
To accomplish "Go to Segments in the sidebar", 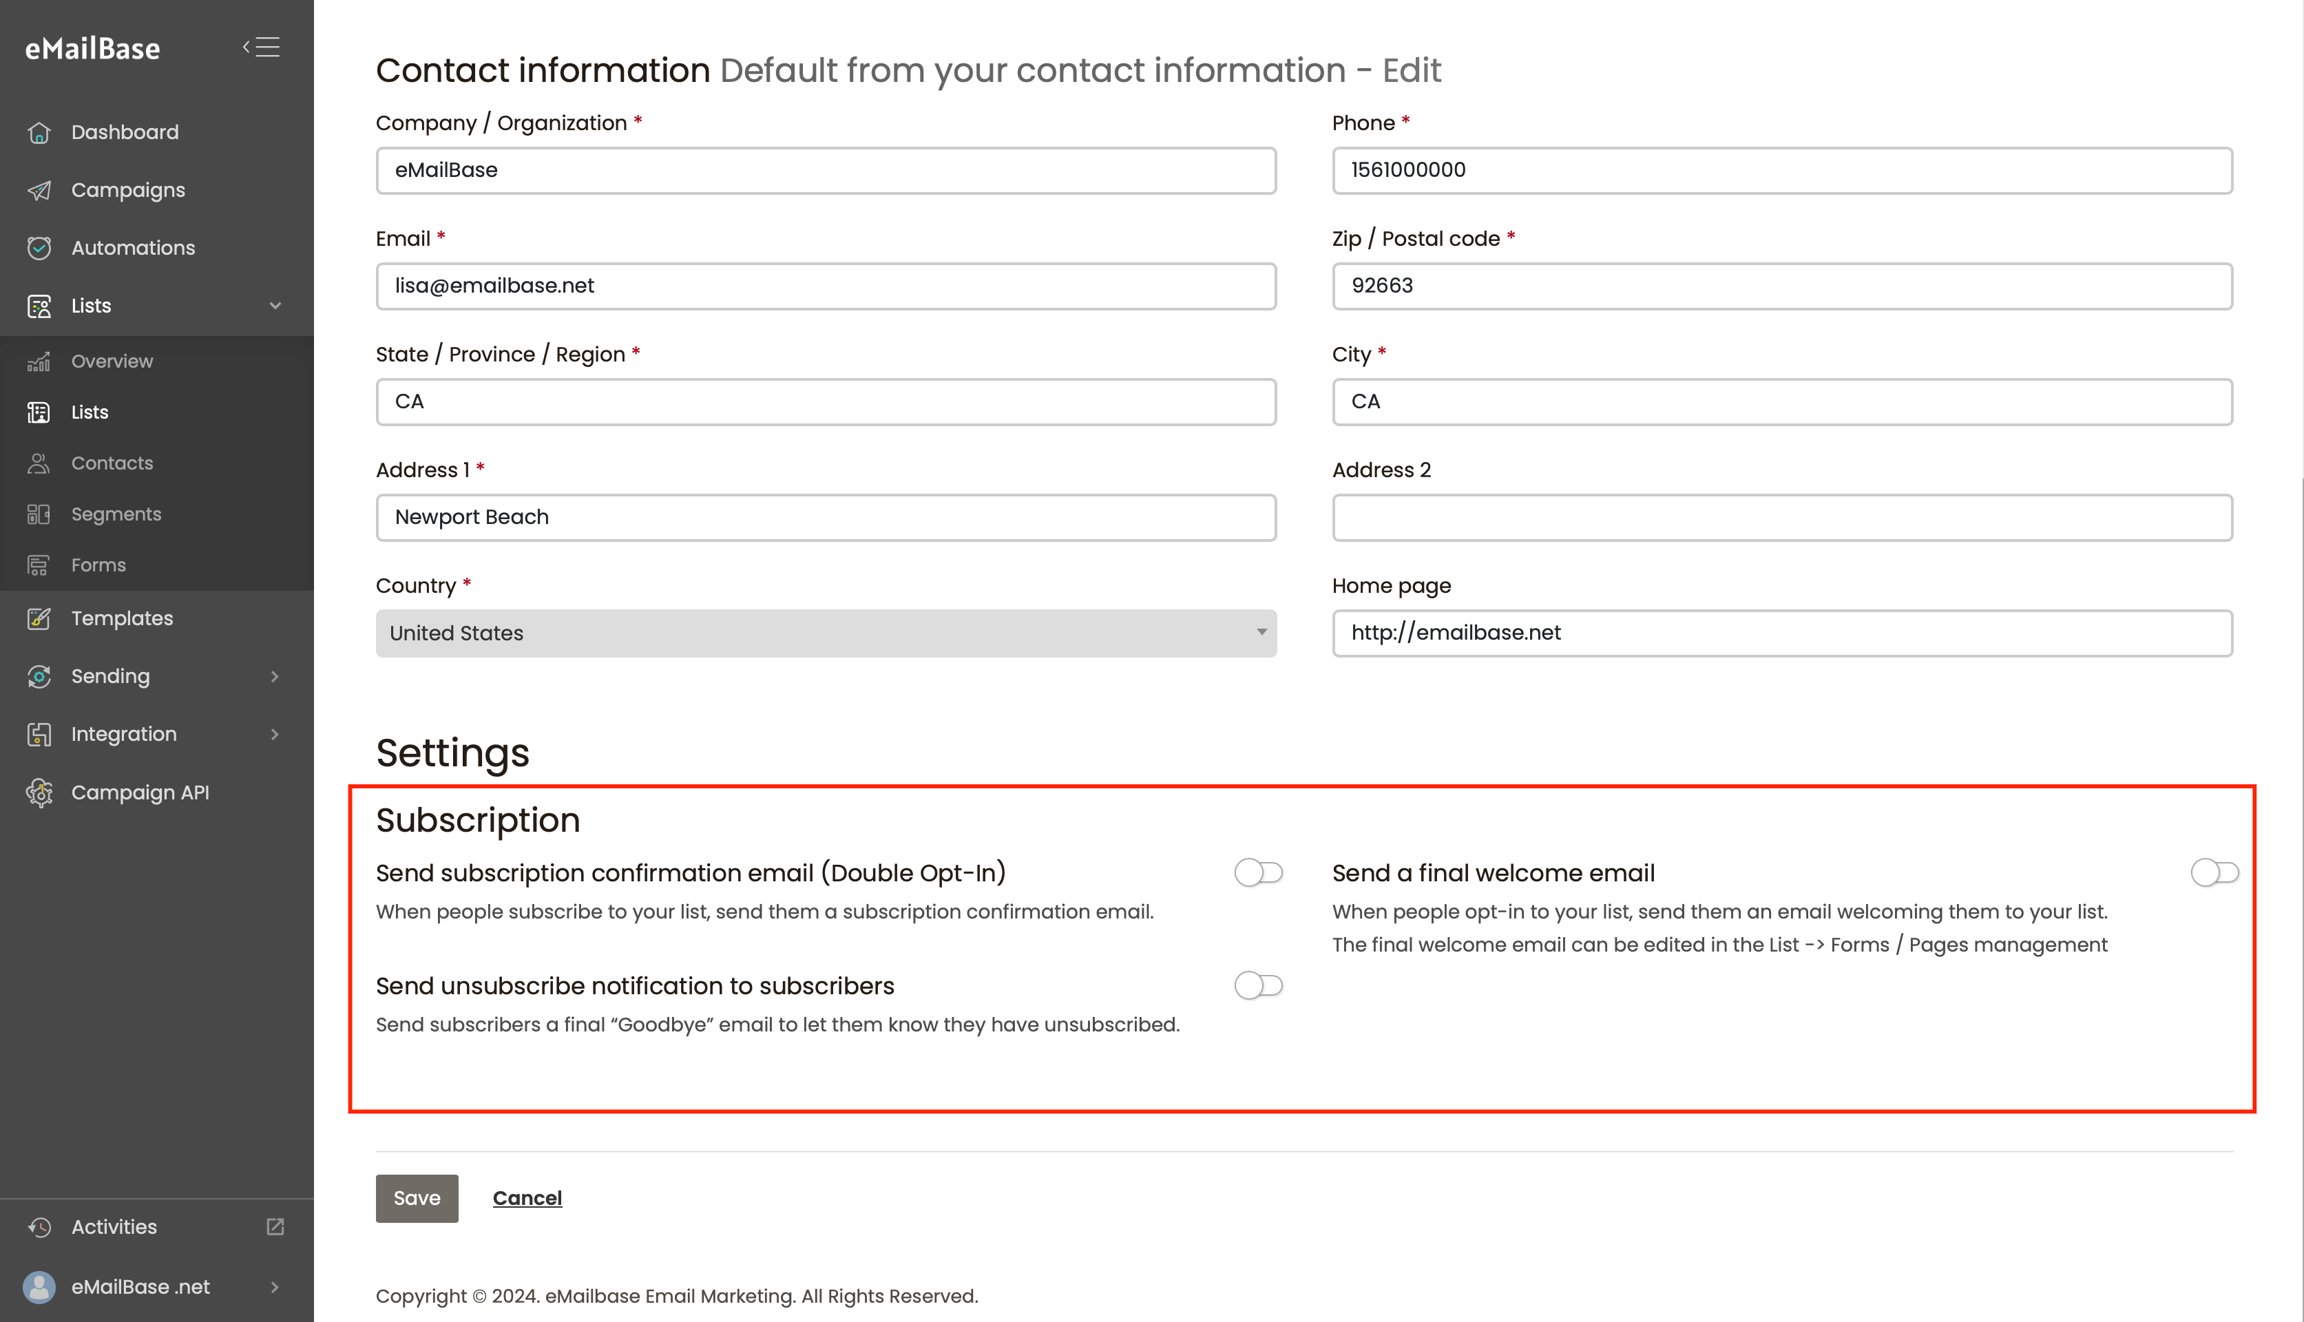I will 116,514.
